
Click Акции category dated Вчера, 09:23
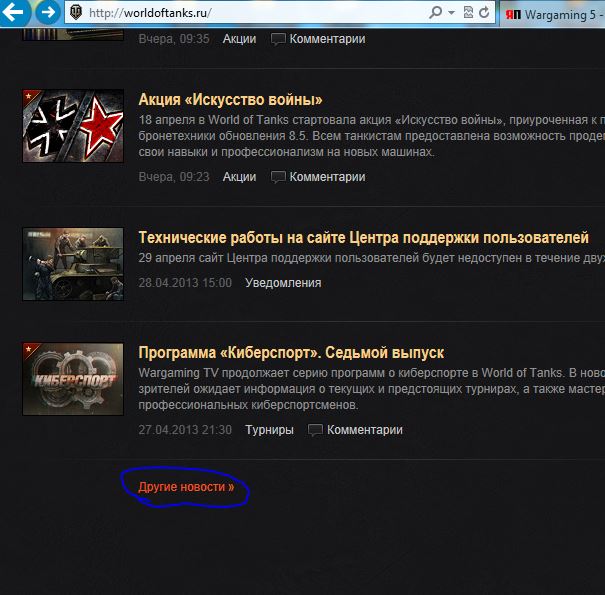239,177
